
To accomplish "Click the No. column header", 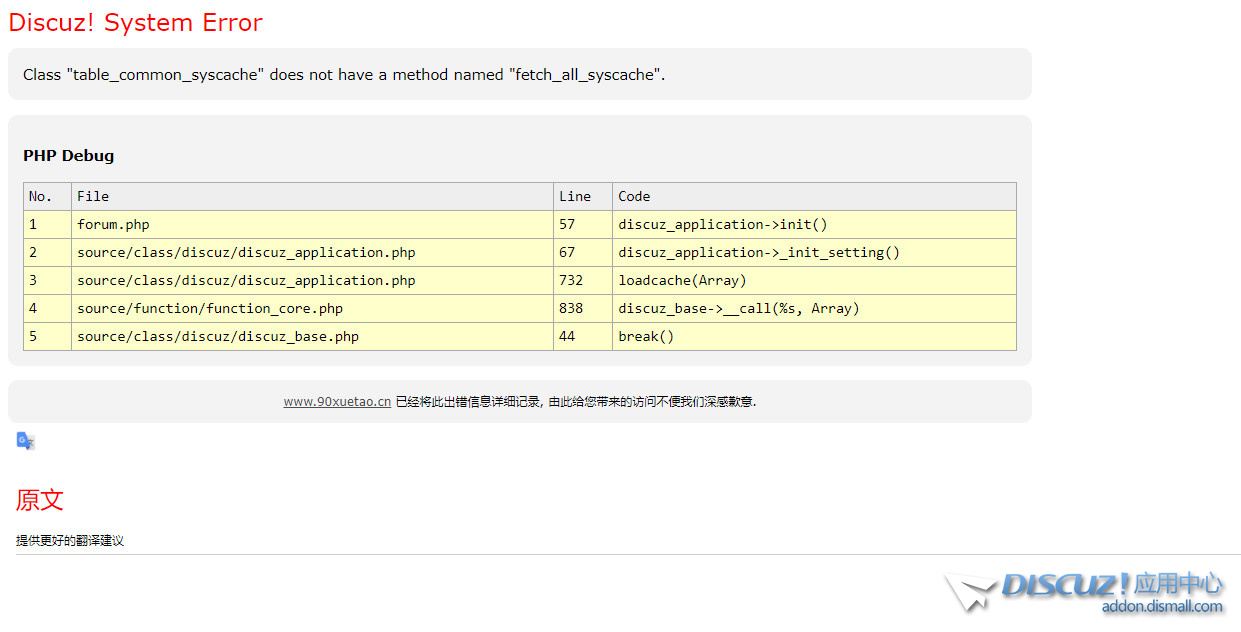I will pyautogui.click(x=40, y=197).
